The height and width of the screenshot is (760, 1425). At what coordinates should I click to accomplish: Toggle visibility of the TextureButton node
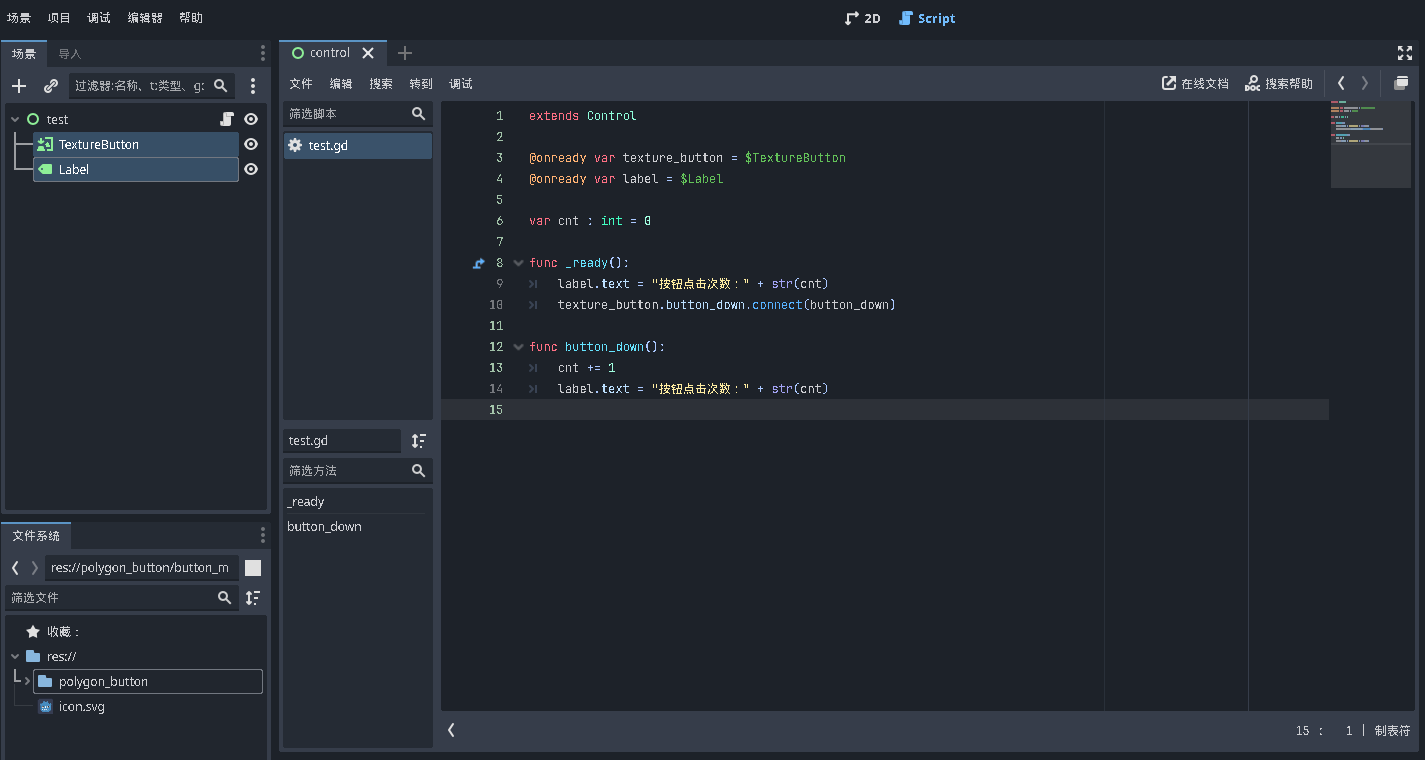click(x=250, y=143)
